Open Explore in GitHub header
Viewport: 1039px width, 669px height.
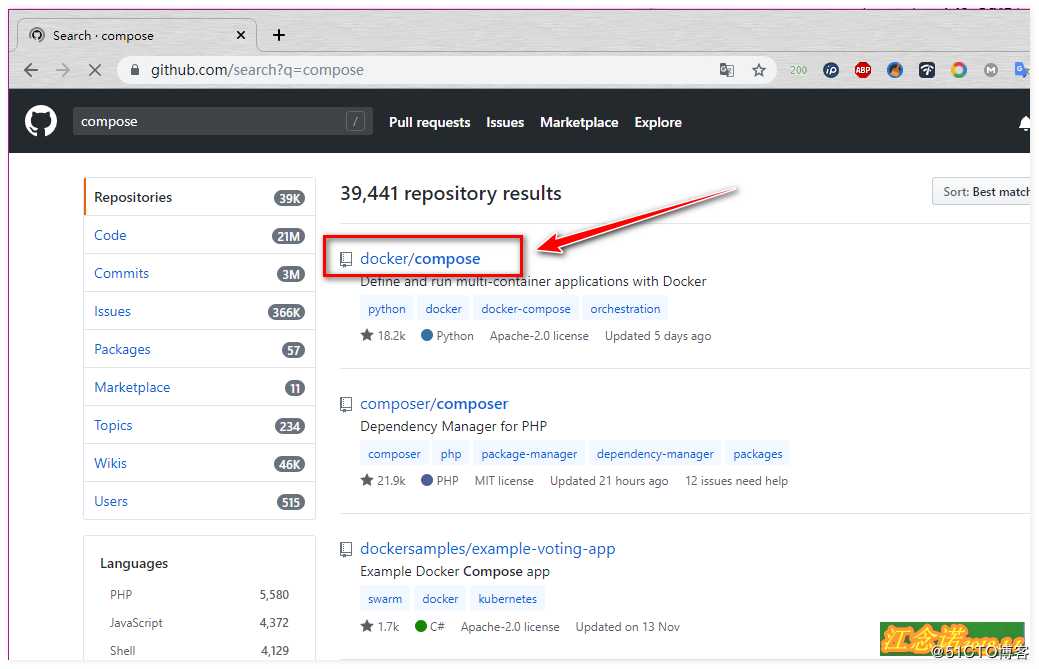click(658, 123)
